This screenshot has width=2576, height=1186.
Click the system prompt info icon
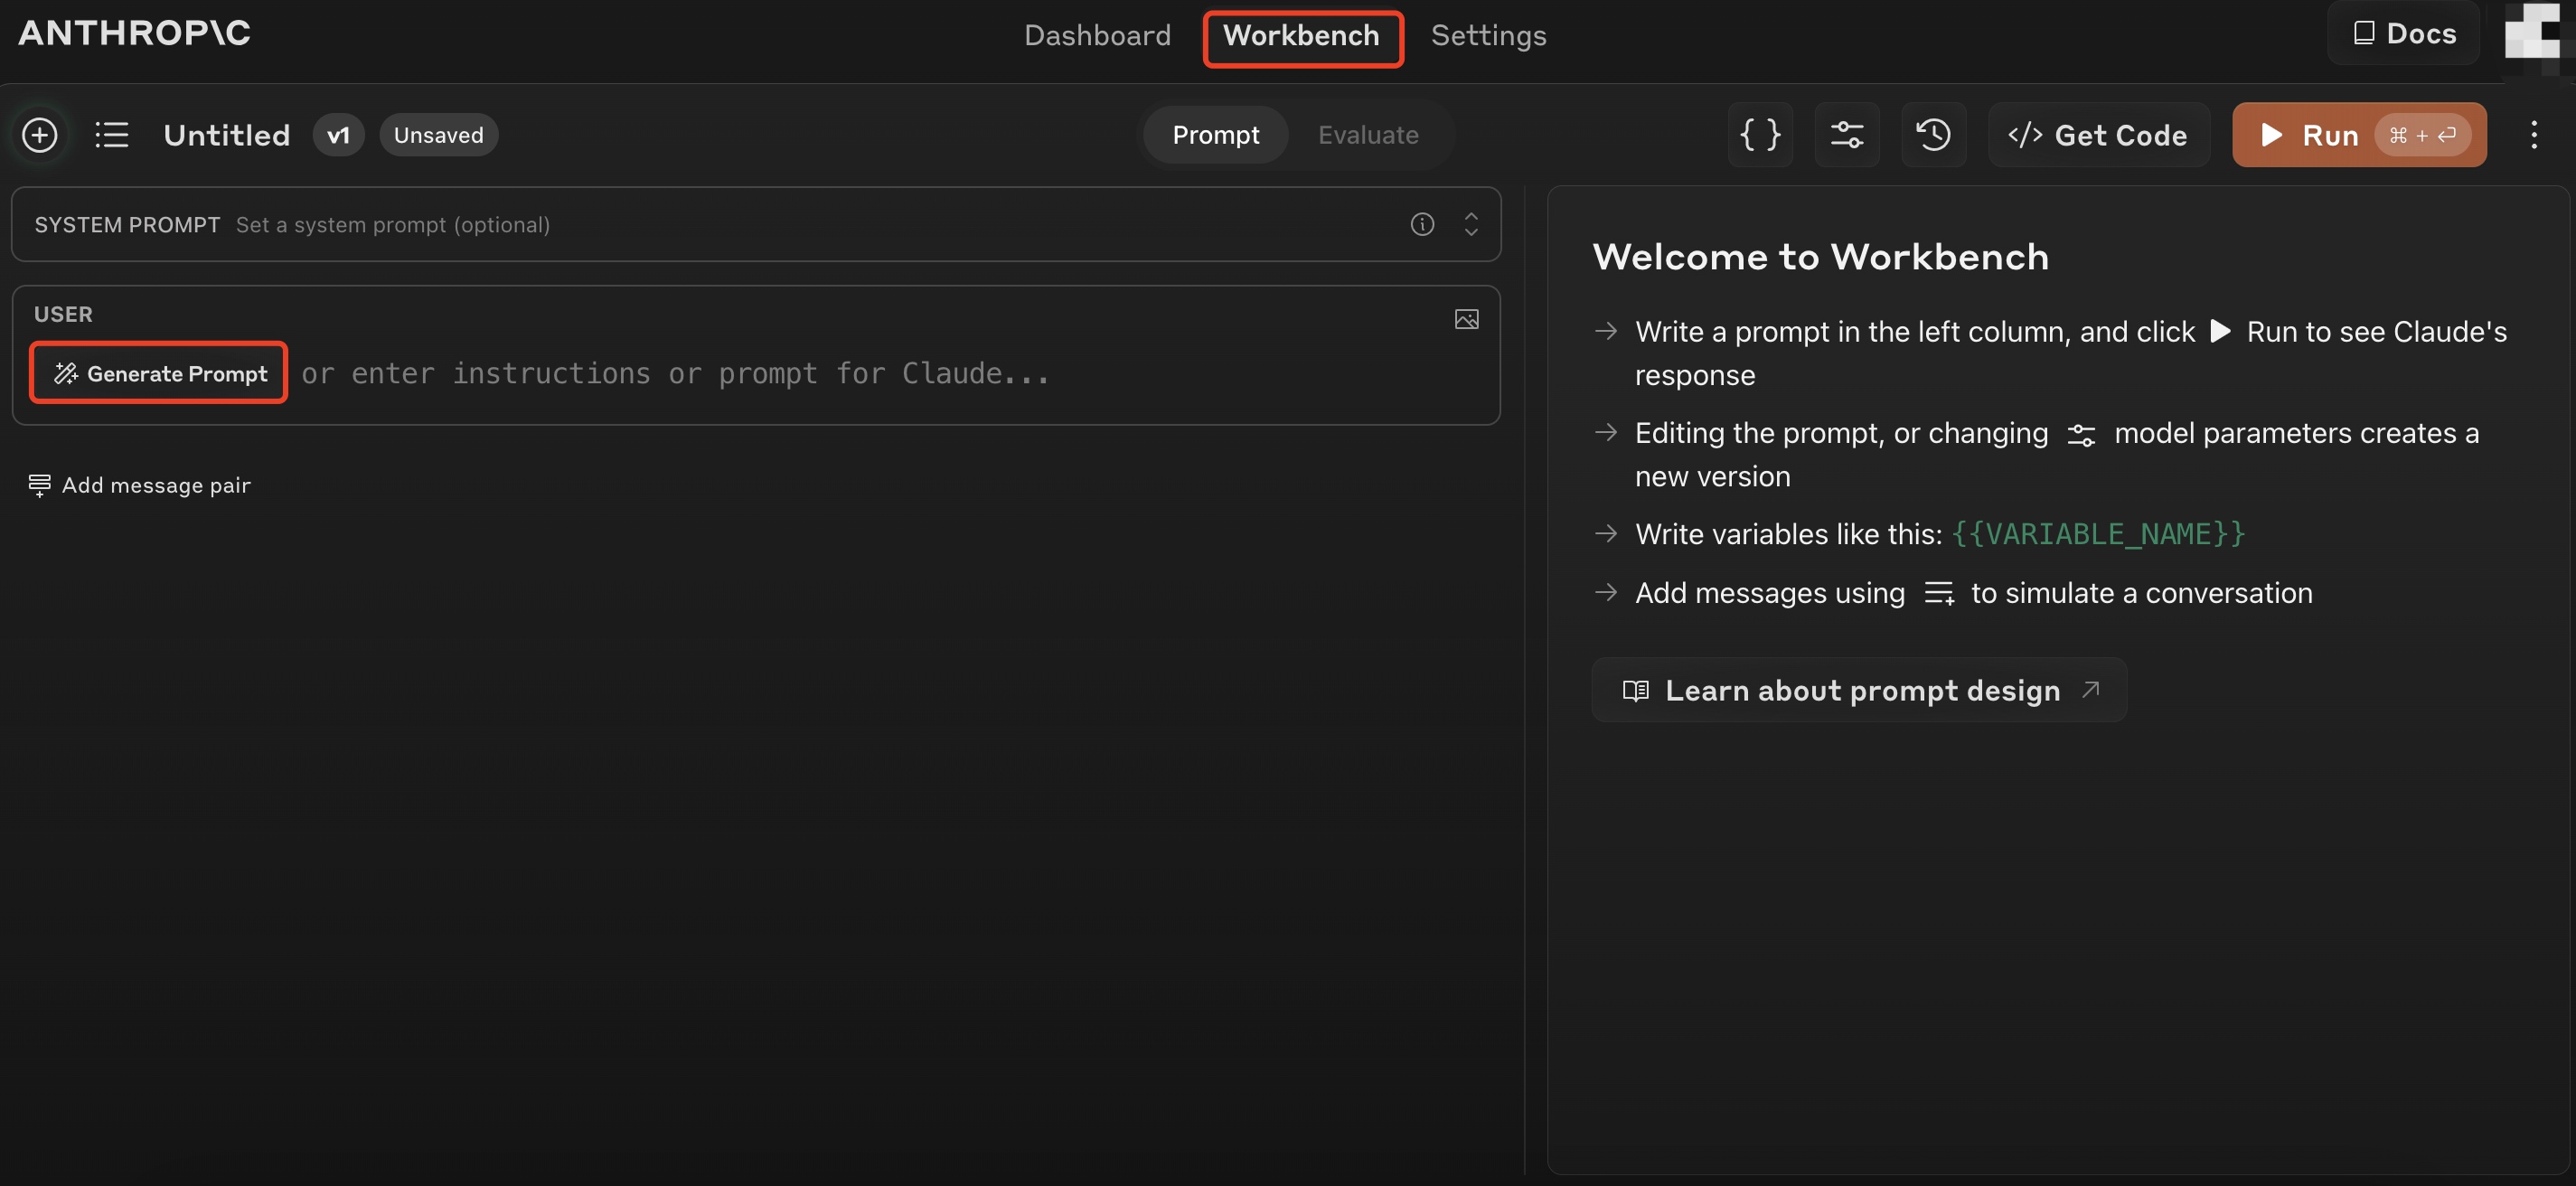click(1422, 224)
